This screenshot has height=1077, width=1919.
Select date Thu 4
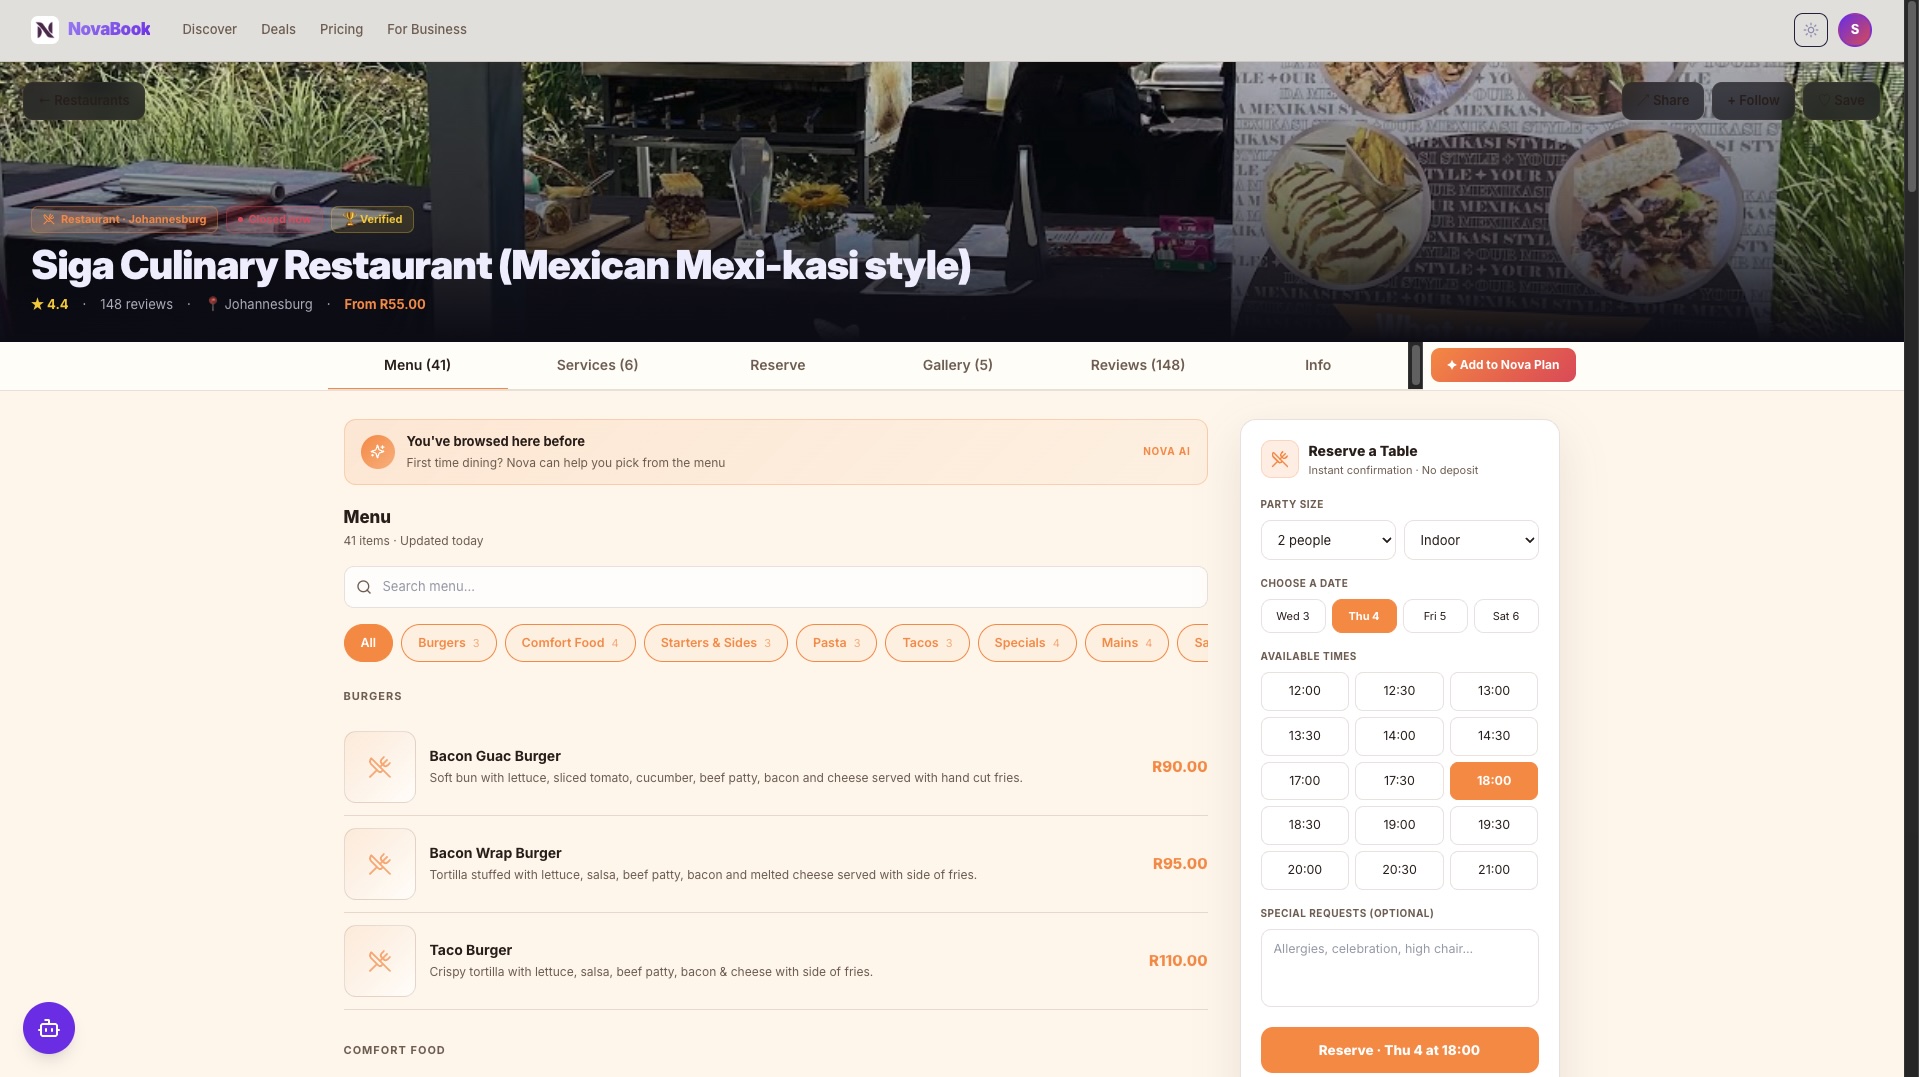pyautogui.click(x=1364, y=616)
